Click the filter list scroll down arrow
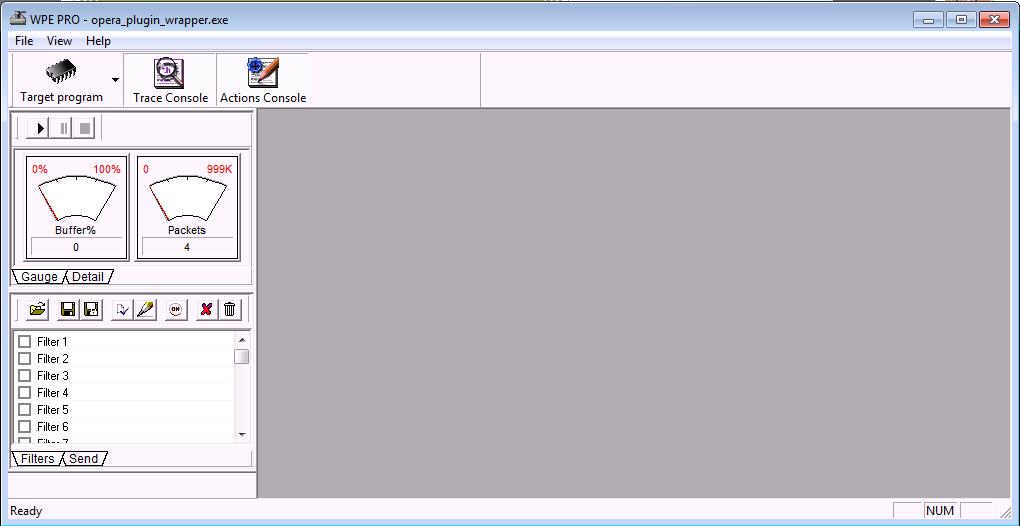Screen dimensions: 1020x526 point(241,435)
